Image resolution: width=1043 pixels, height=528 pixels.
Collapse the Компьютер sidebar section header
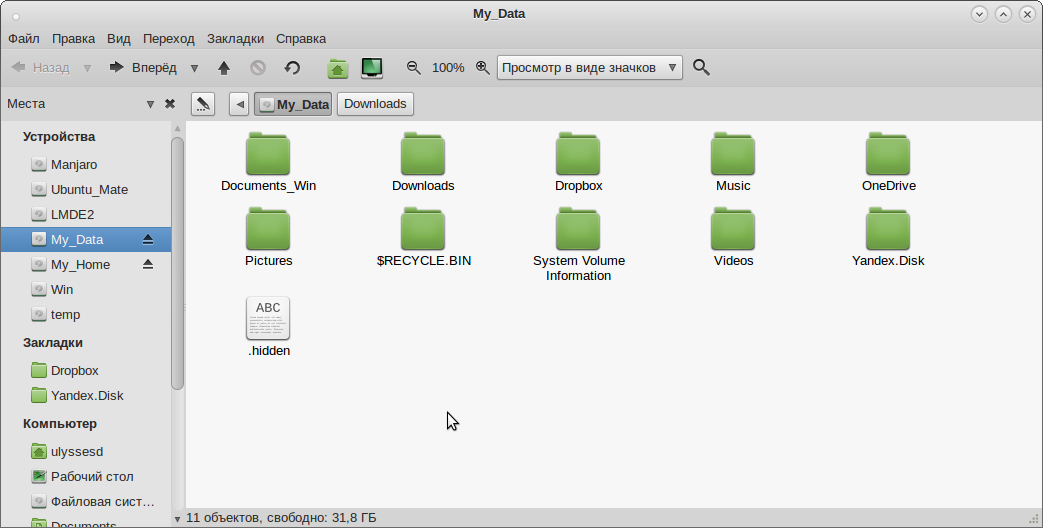(x=60, y=424)
